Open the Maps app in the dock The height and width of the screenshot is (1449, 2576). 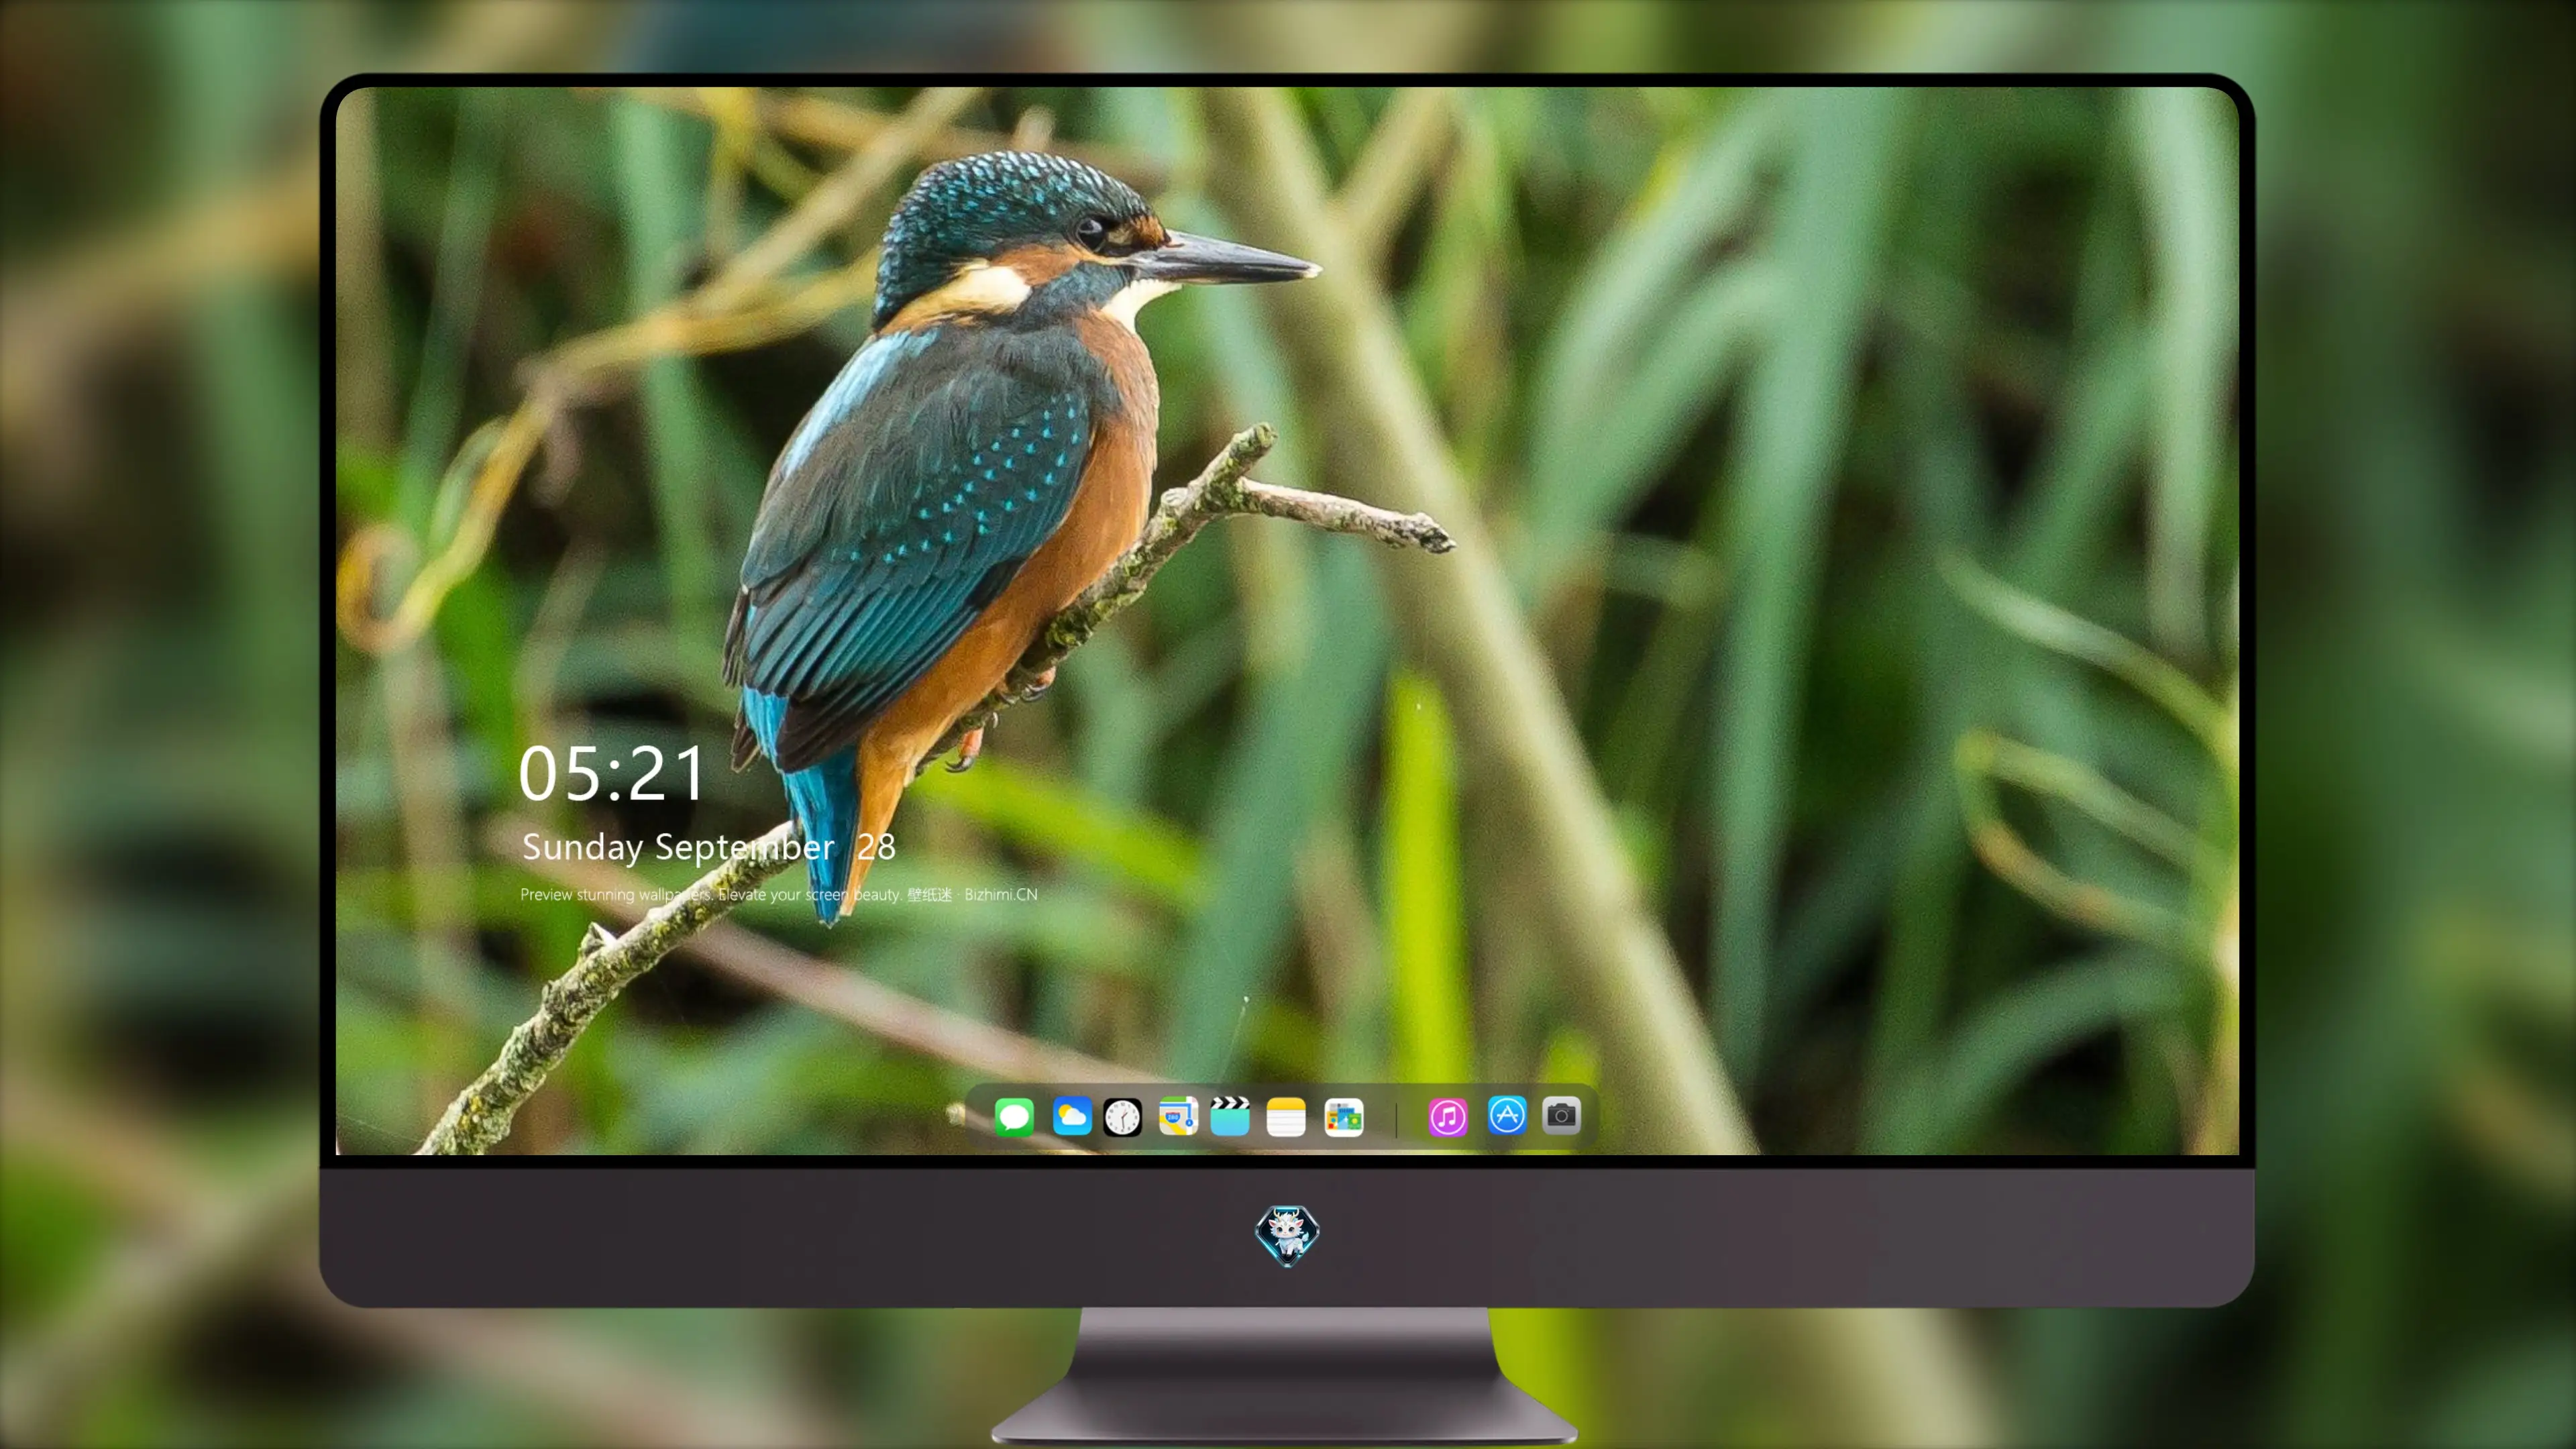(x=1178, y=1116)
